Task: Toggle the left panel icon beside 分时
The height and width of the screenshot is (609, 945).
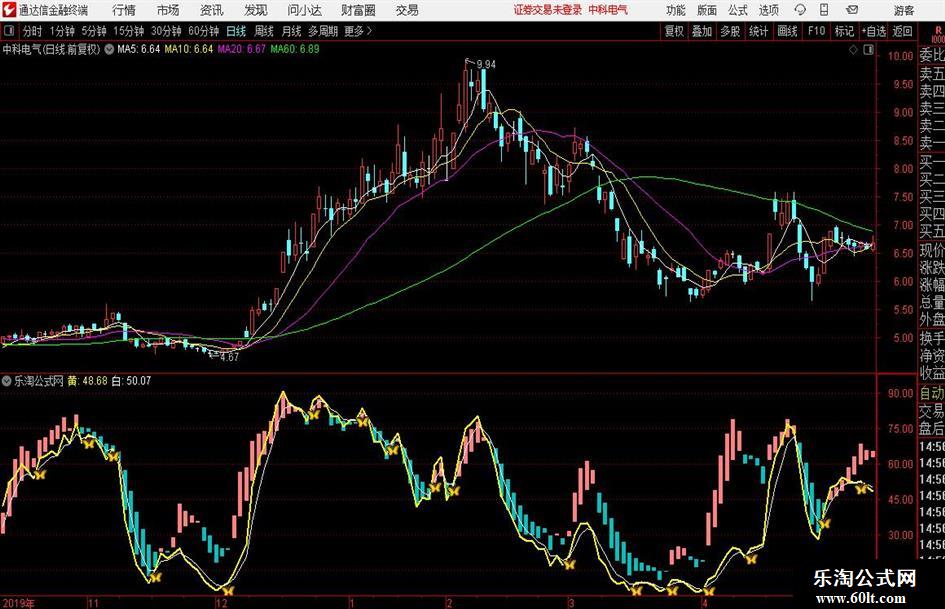Action: point(8,31)
